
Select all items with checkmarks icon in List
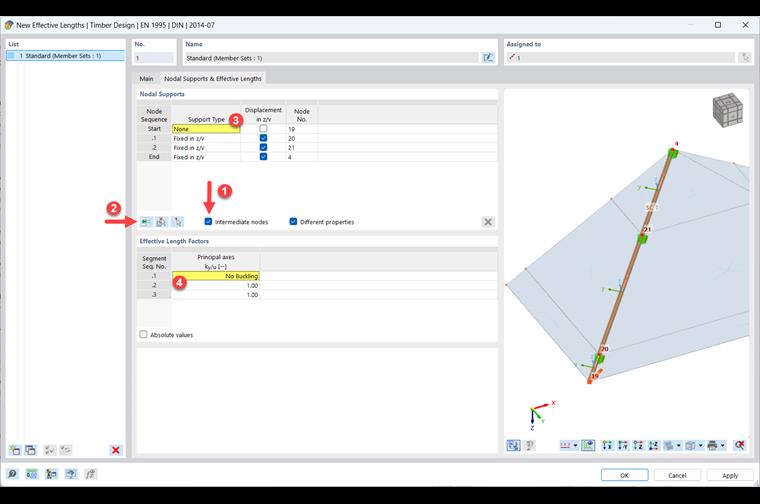[50, 450]
